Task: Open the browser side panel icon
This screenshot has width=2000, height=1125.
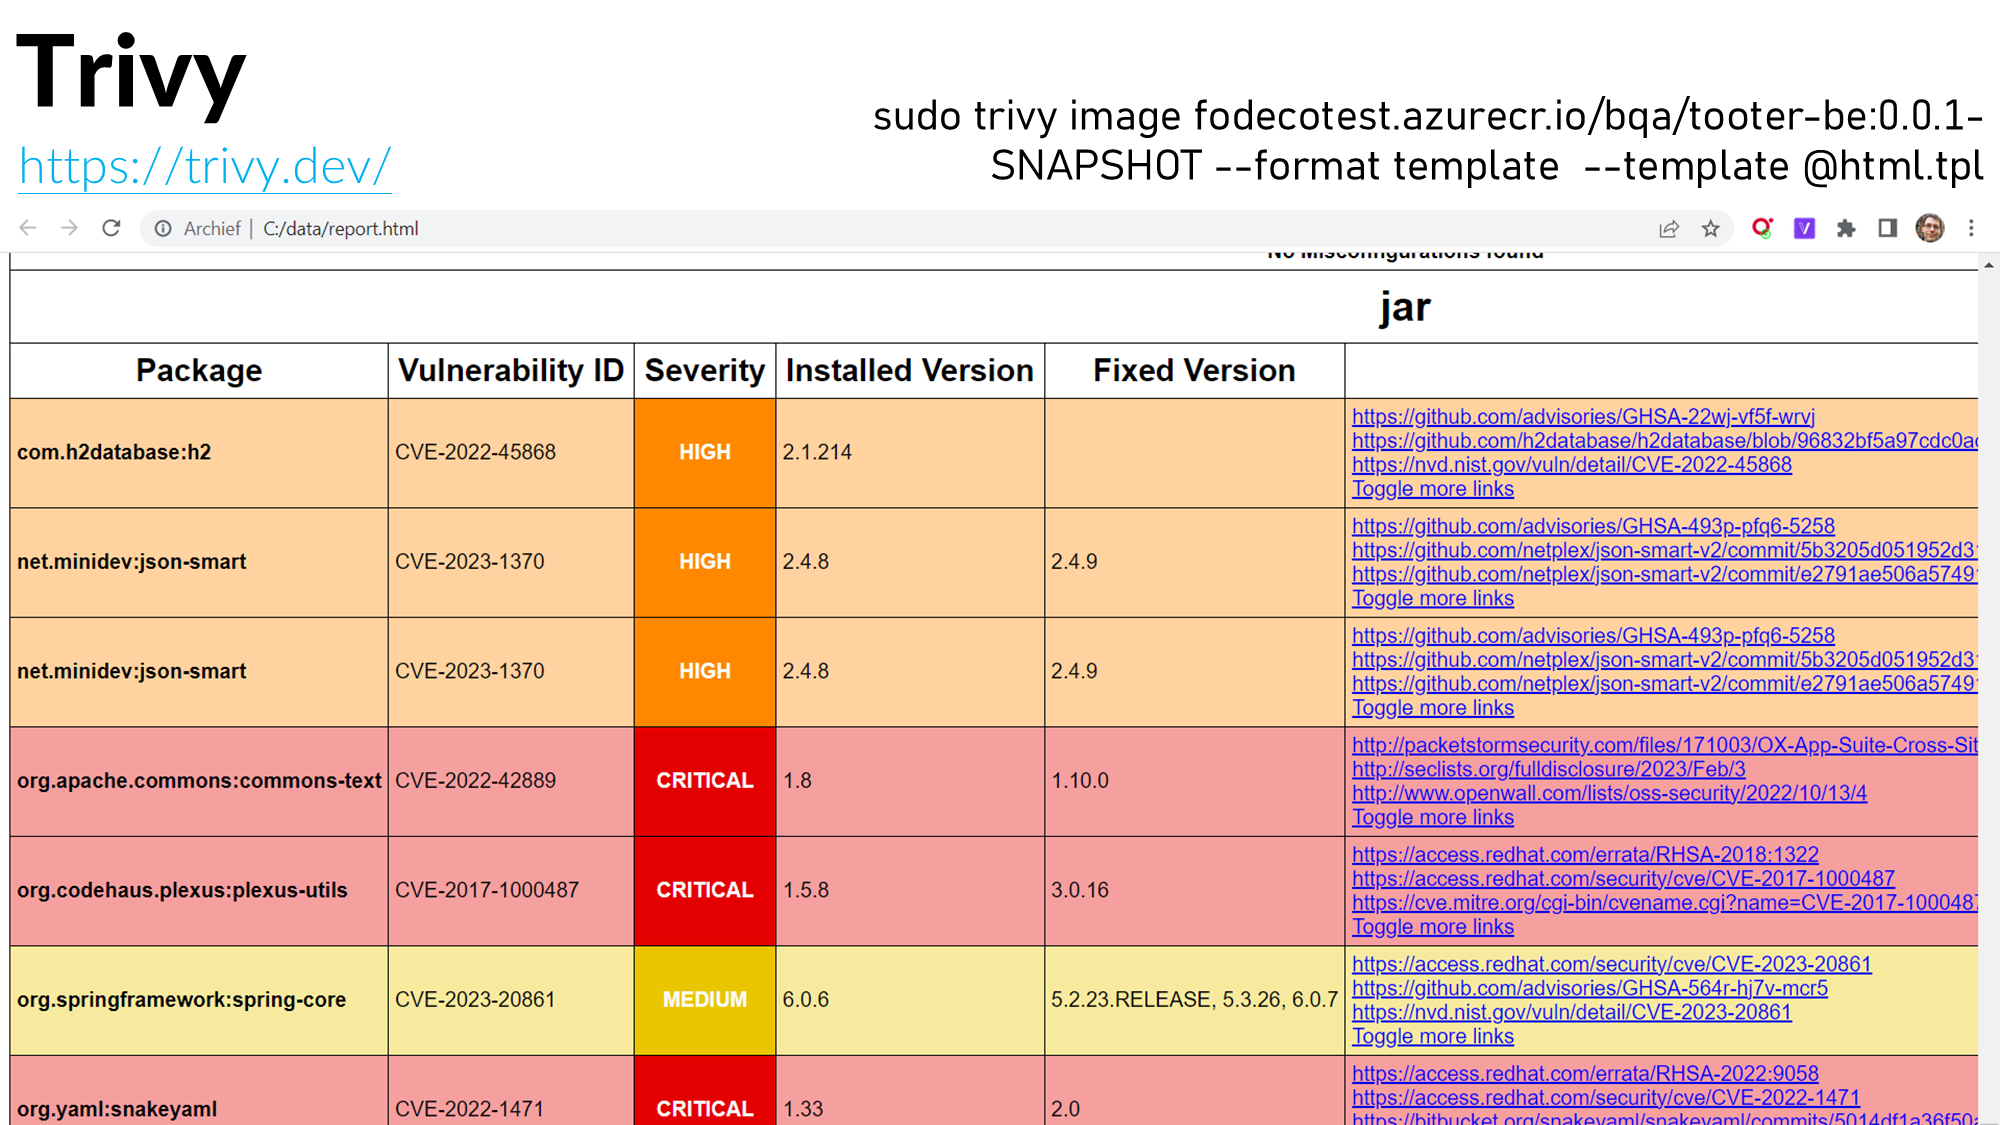Action: [1887, 229]
